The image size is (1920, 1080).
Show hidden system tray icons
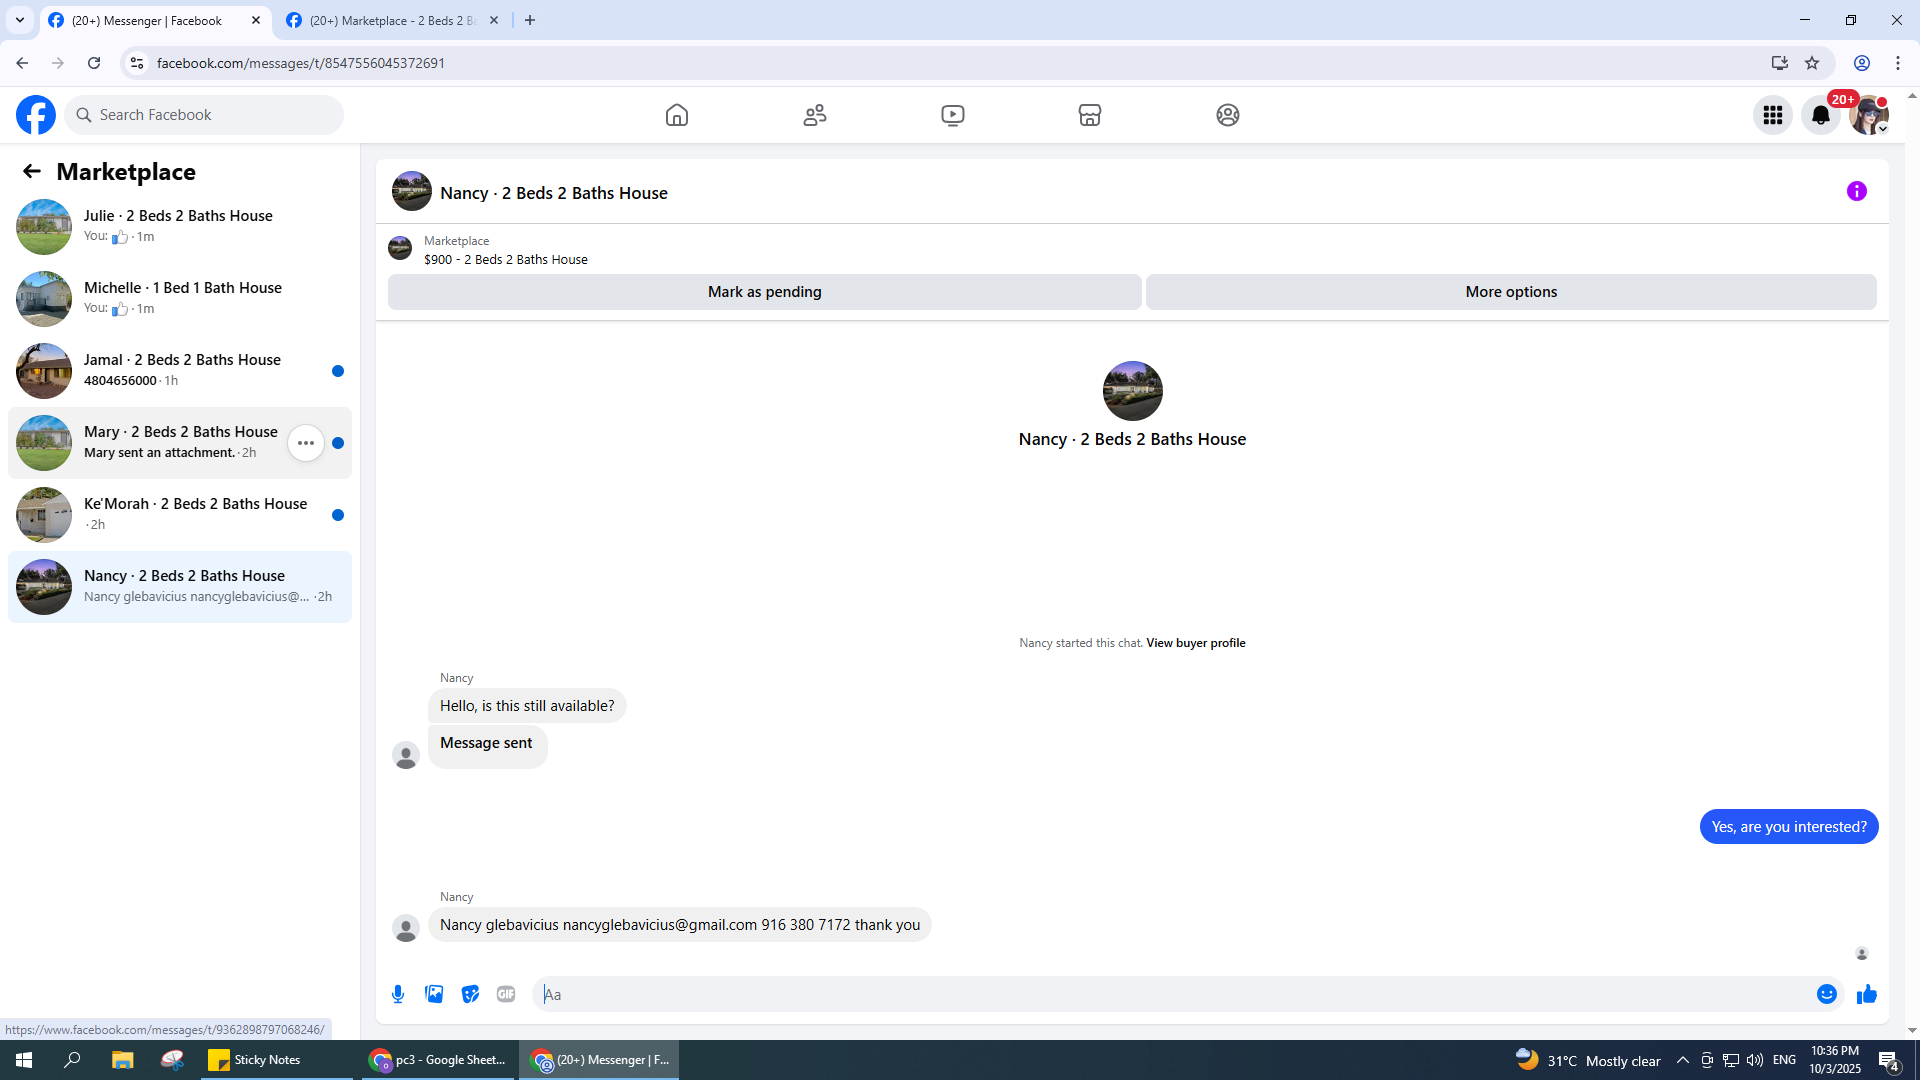click(1683, 1060)
